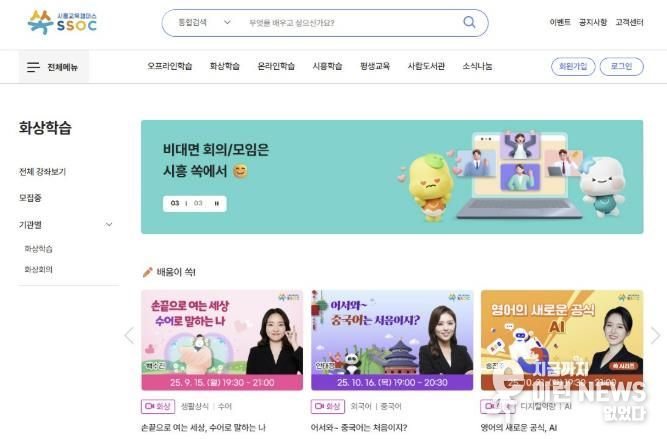
Task: Open the 온라인학습 menu item
Action: (x=276, y=66)
